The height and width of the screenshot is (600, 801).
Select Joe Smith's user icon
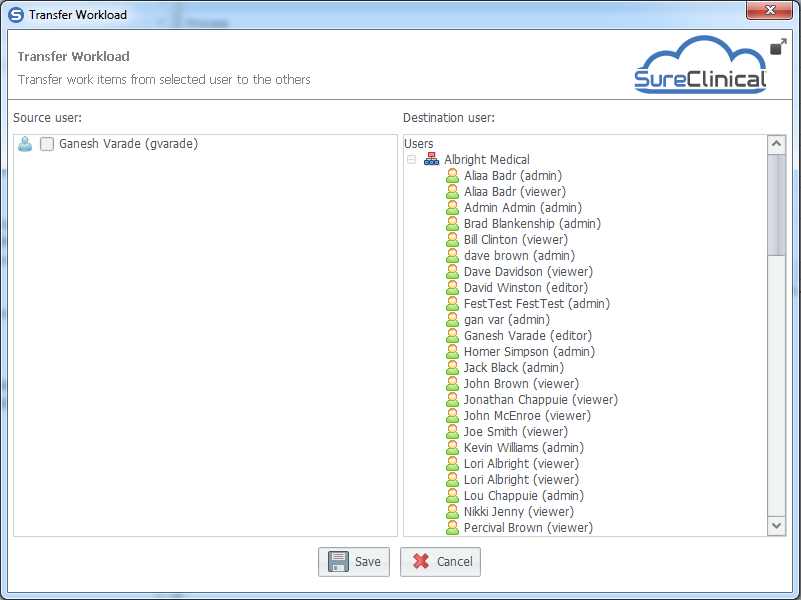pos(452,431)
